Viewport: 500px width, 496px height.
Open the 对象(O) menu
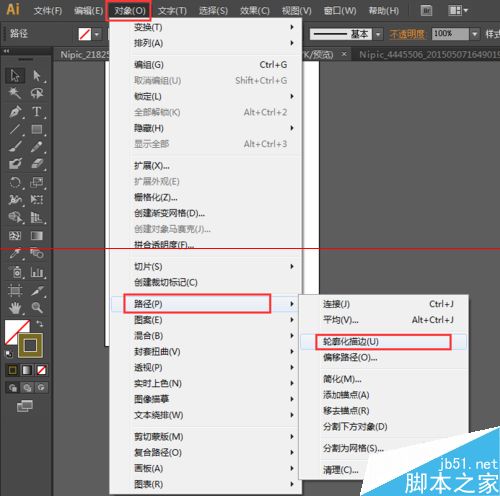pos(129,11)
